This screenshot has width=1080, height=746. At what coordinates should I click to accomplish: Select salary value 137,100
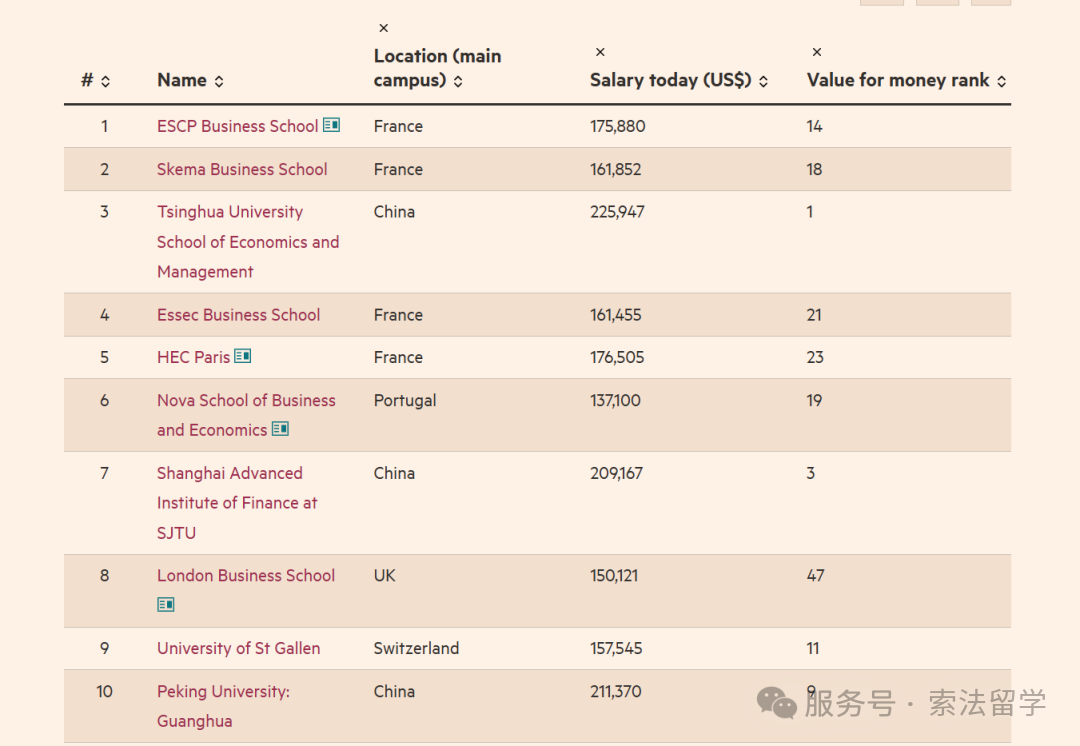click(x=615, y=400)
